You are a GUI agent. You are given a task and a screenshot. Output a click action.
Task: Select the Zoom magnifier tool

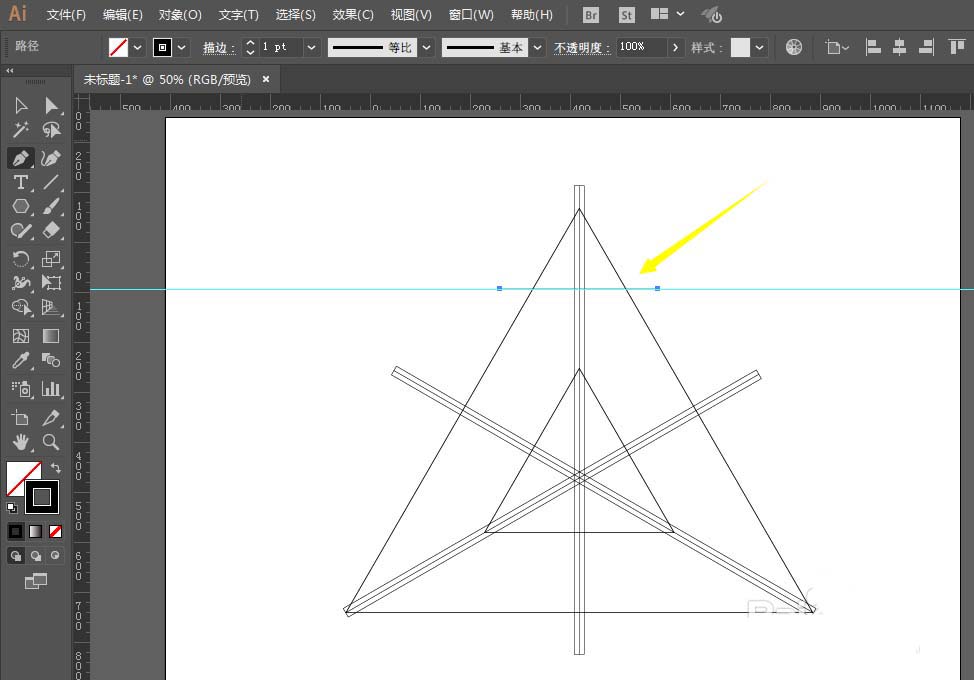(51, 442)
